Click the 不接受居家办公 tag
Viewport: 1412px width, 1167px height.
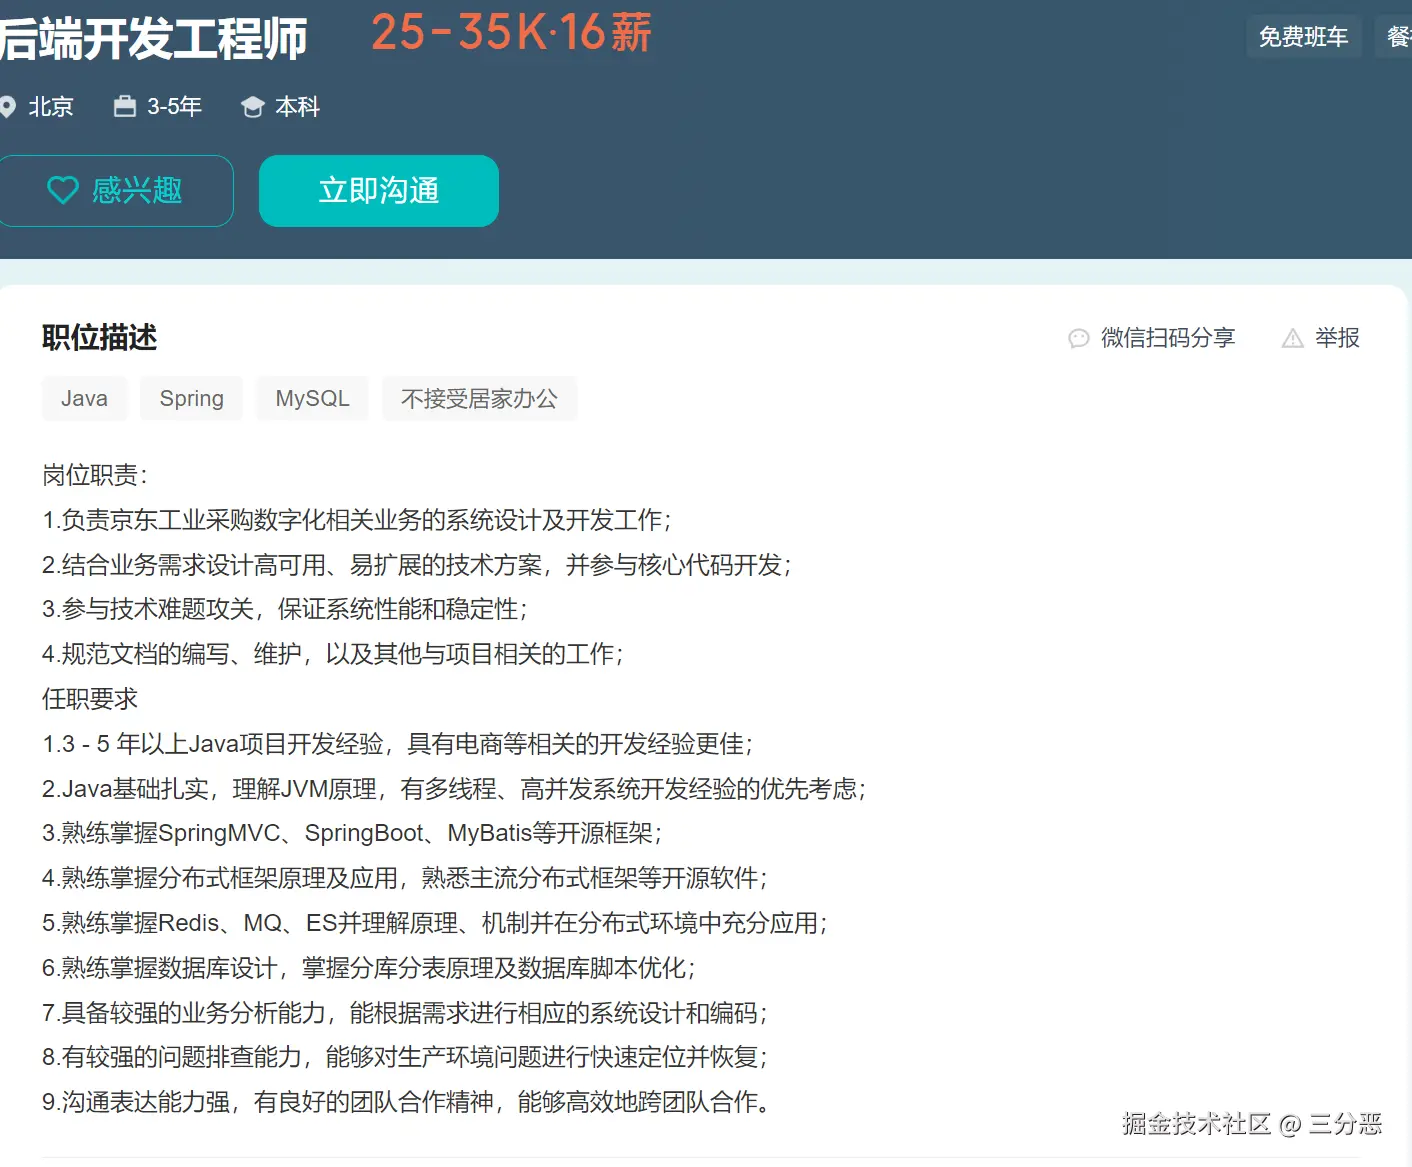(x=480, y=398)
